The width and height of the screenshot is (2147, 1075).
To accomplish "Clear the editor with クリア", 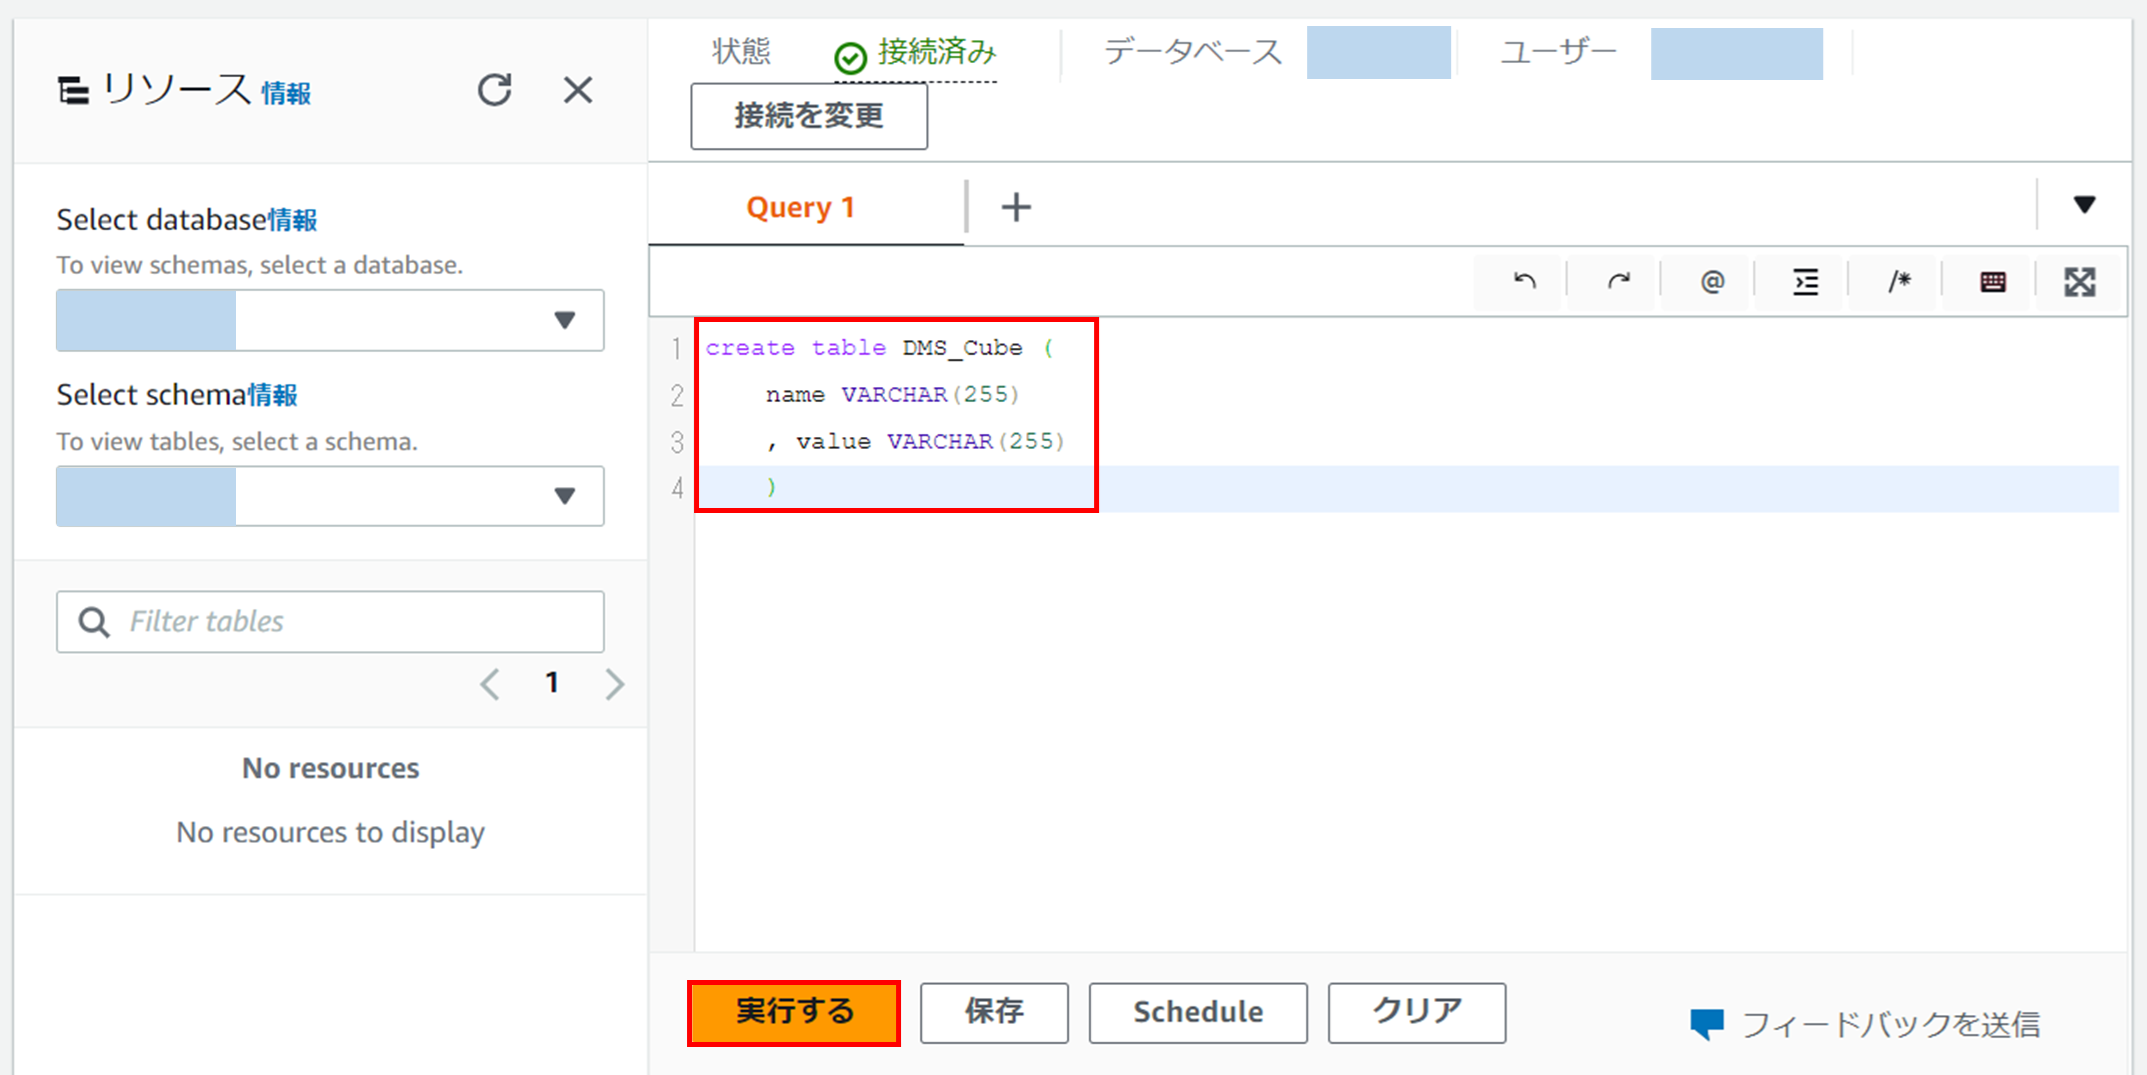I will 1417,1013.
